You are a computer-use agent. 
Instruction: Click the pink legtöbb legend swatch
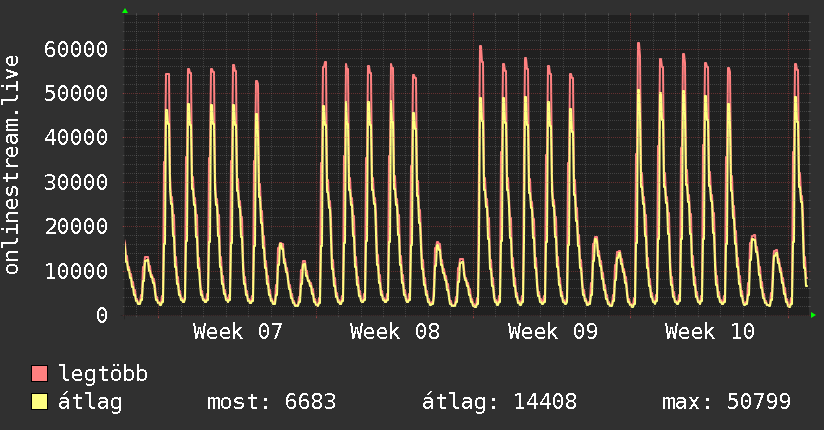click(x=39, y=373)
